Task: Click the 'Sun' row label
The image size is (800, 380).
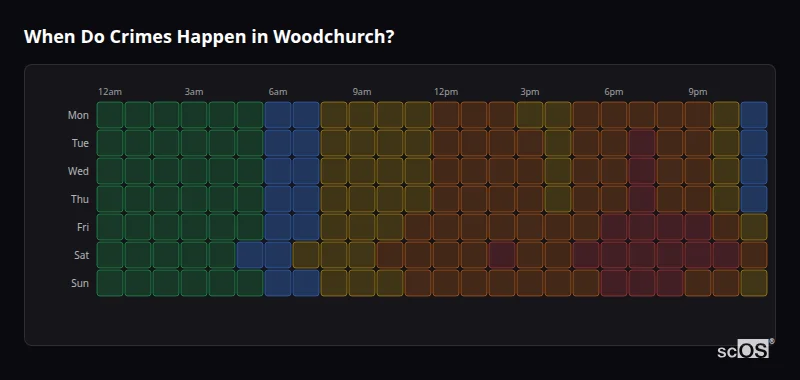Action: pyautogui.click(x=80, y=284)
